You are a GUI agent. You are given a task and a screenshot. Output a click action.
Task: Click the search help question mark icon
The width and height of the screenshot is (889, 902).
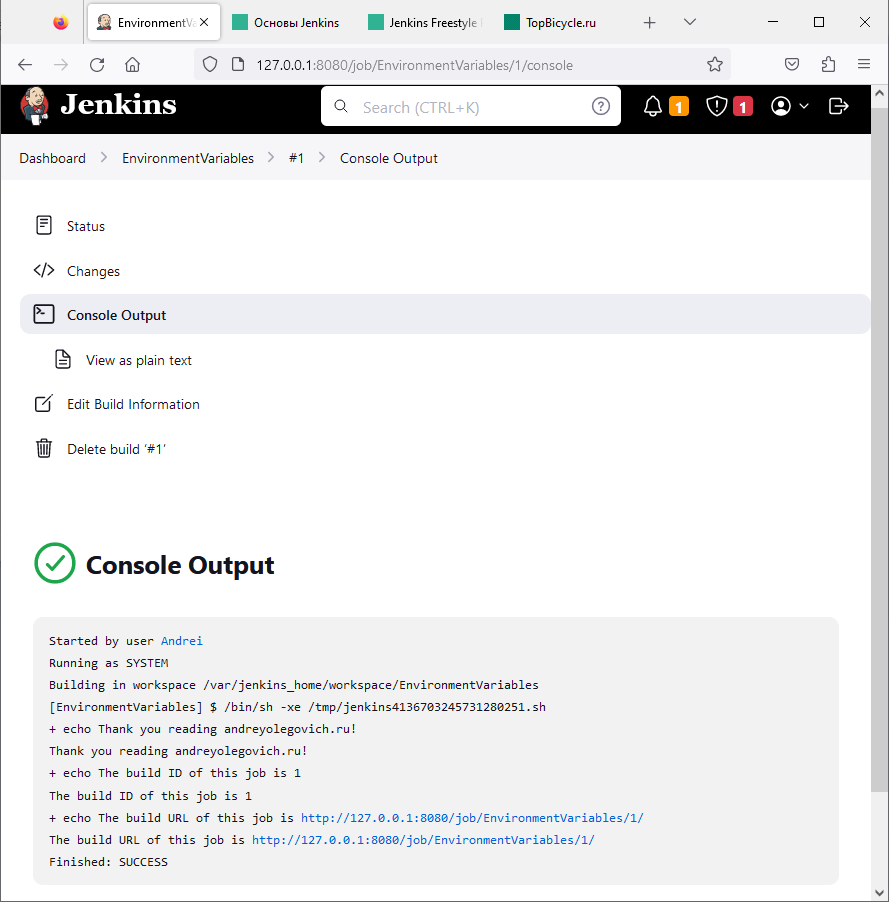pyautogui.click(x=601, y=106)
